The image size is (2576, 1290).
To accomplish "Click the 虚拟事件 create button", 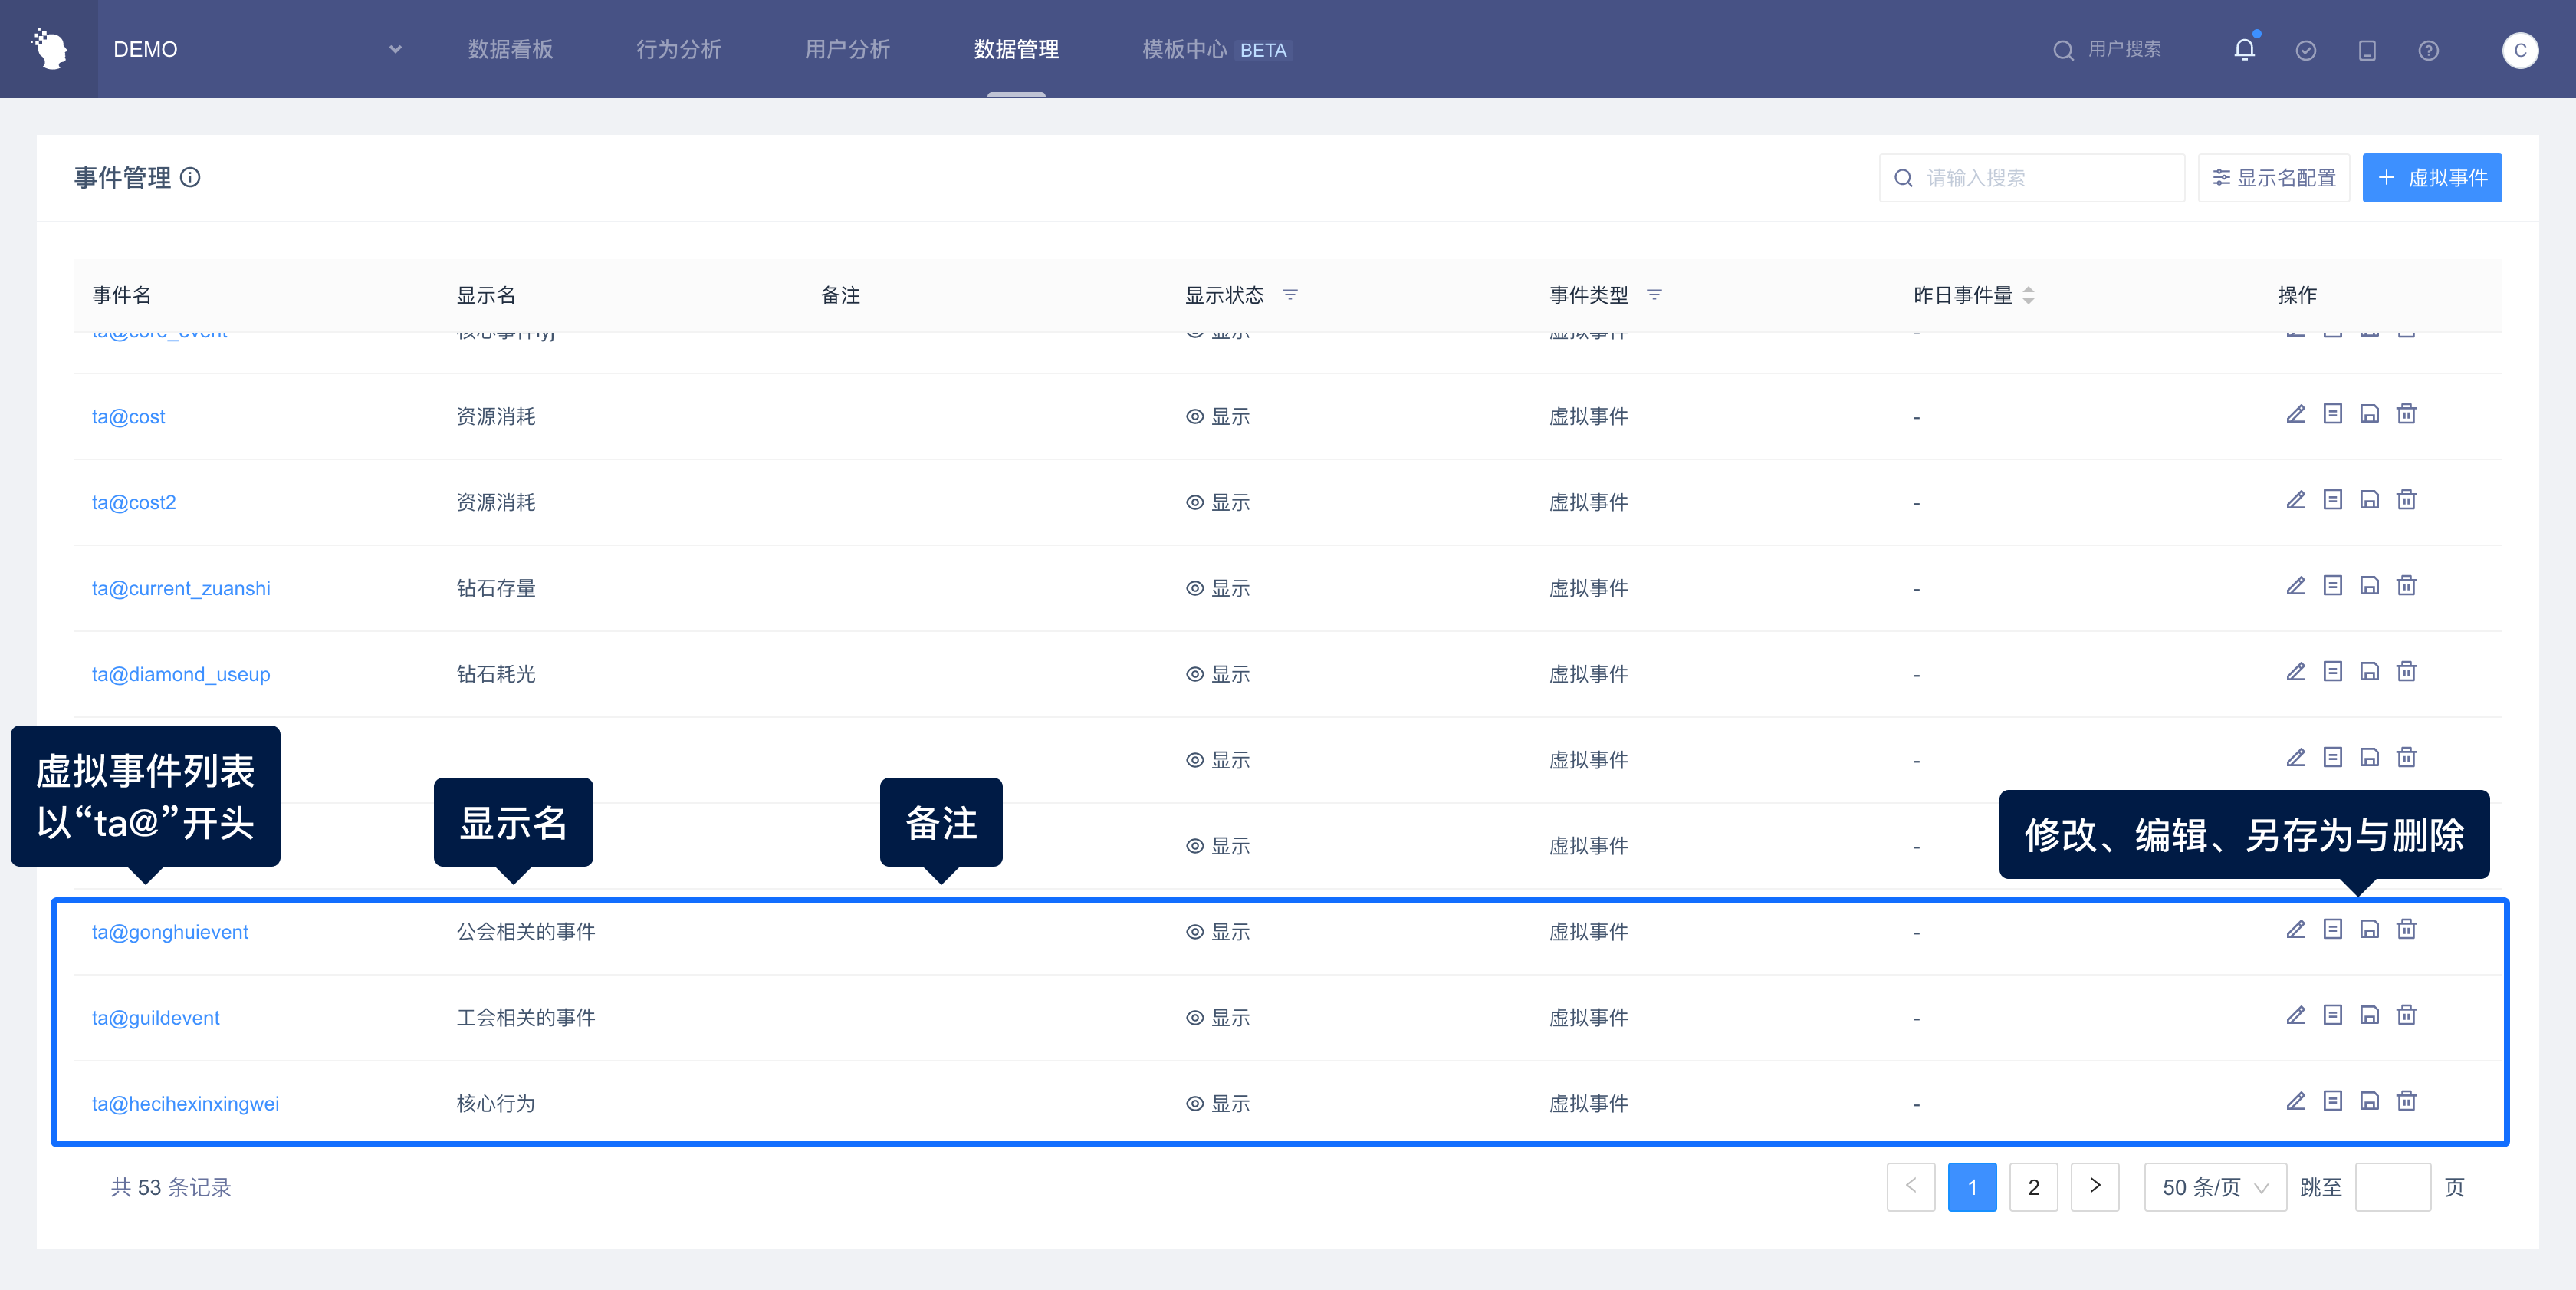I will (2431, 178).
